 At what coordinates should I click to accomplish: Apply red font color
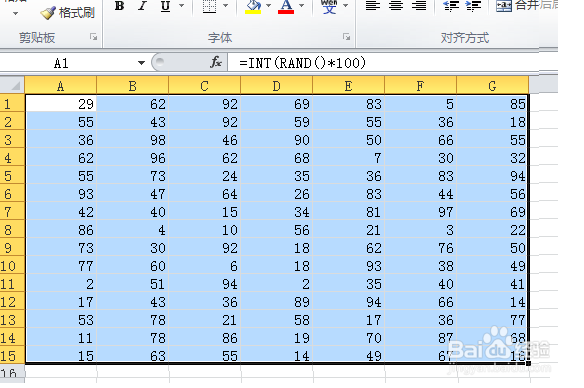(x=286, y=7)
